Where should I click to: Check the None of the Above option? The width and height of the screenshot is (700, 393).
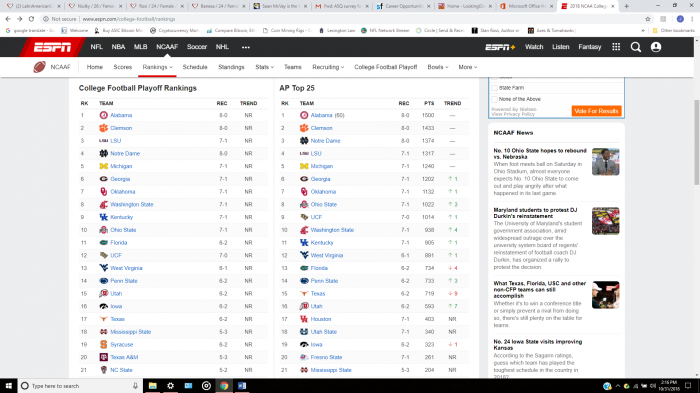click(x=495, y=99)
